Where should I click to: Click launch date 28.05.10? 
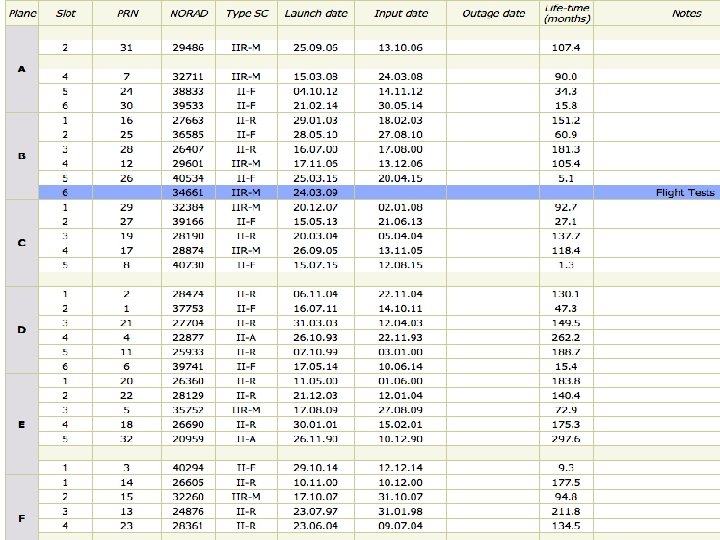[315, 135]
